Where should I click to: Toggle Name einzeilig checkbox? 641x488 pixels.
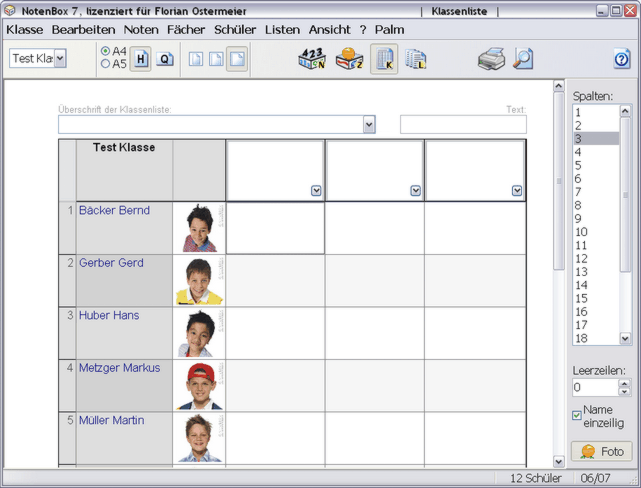pyautogui.click(x=577, y=416)
